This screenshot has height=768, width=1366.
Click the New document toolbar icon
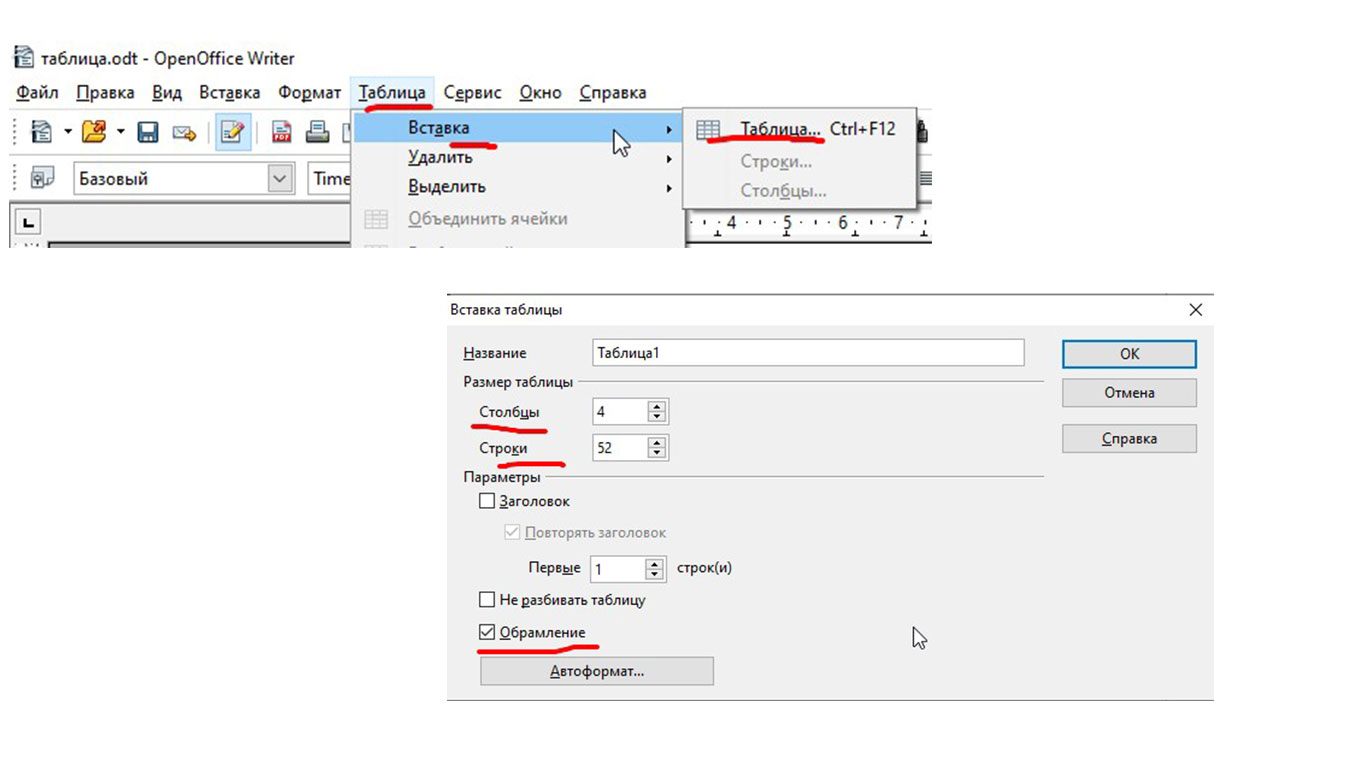[41, 132]
